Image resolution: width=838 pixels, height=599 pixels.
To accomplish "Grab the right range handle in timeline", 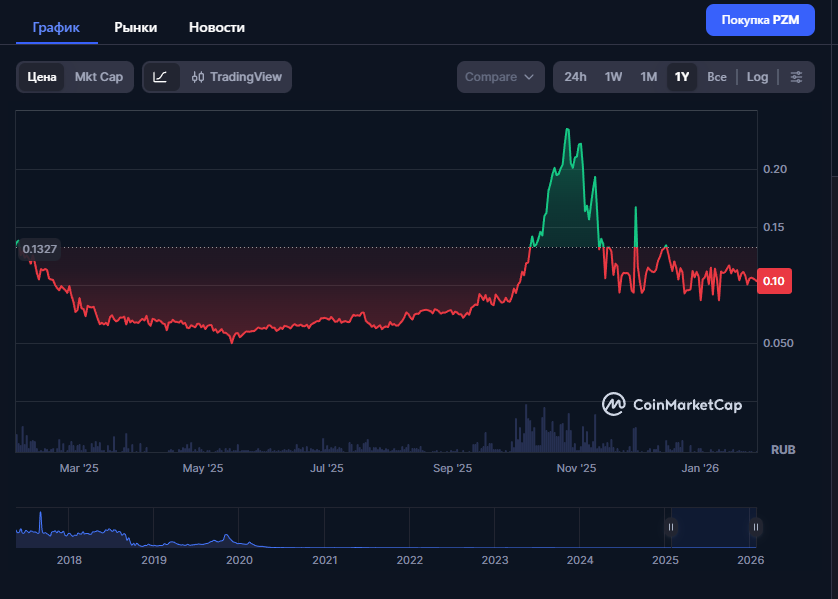I will 756,527.
